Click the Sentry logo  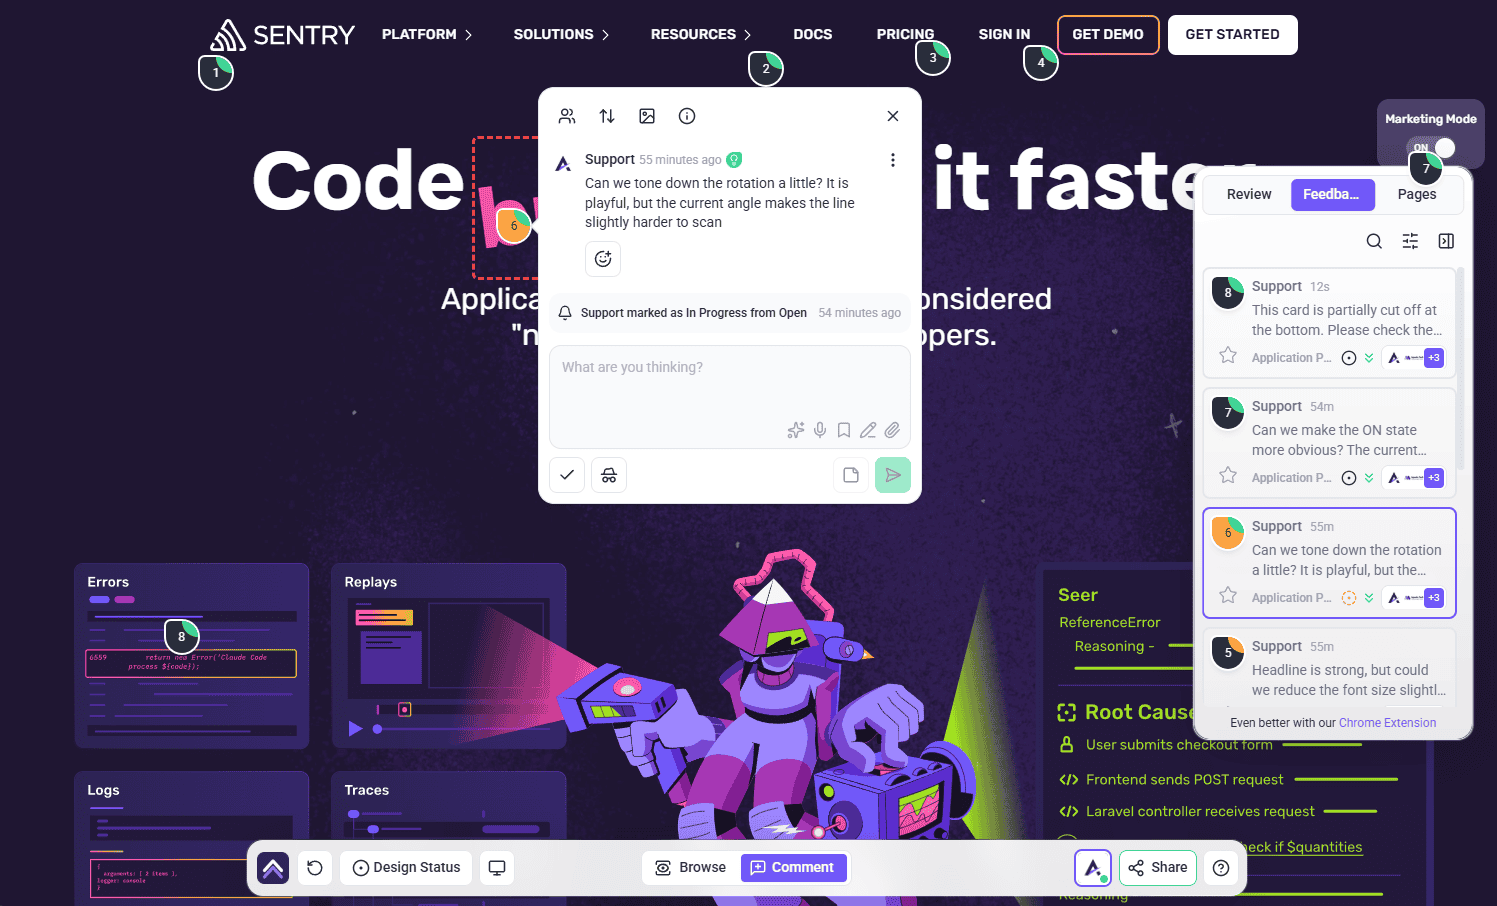283,35
